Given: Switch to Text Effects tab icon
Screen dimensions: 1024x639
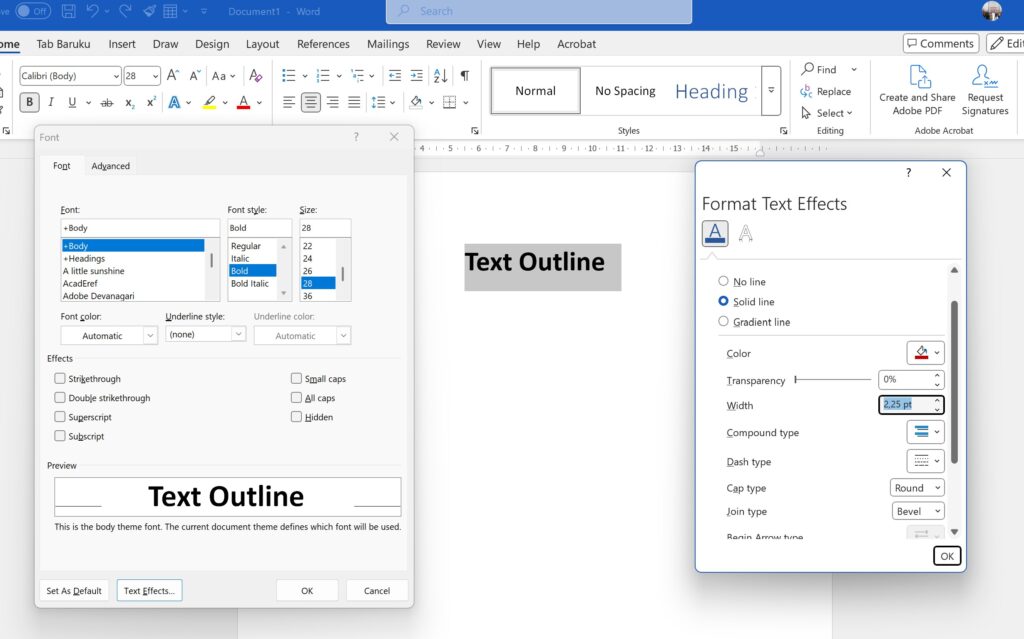Looking at the screenshot, I should pyautogui.click(x=745, y=233).
